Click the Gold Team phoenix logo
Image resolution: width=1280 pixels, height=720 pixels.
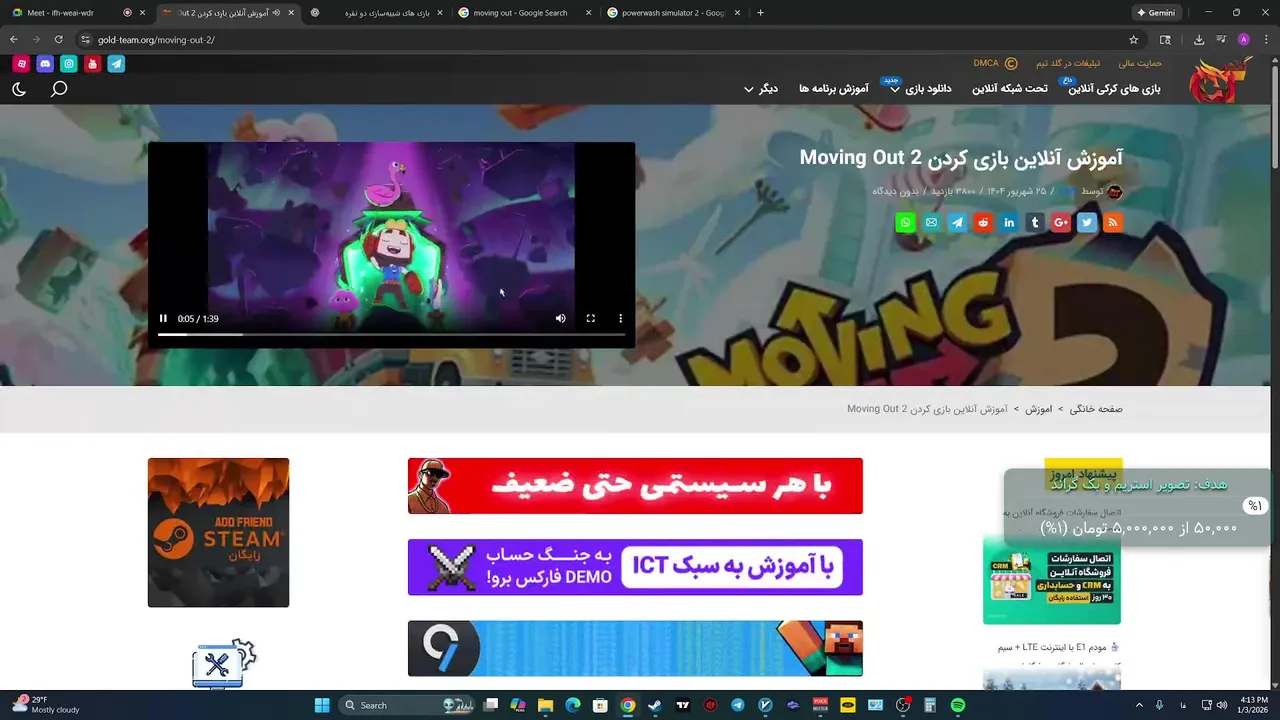coord(1221,80)
